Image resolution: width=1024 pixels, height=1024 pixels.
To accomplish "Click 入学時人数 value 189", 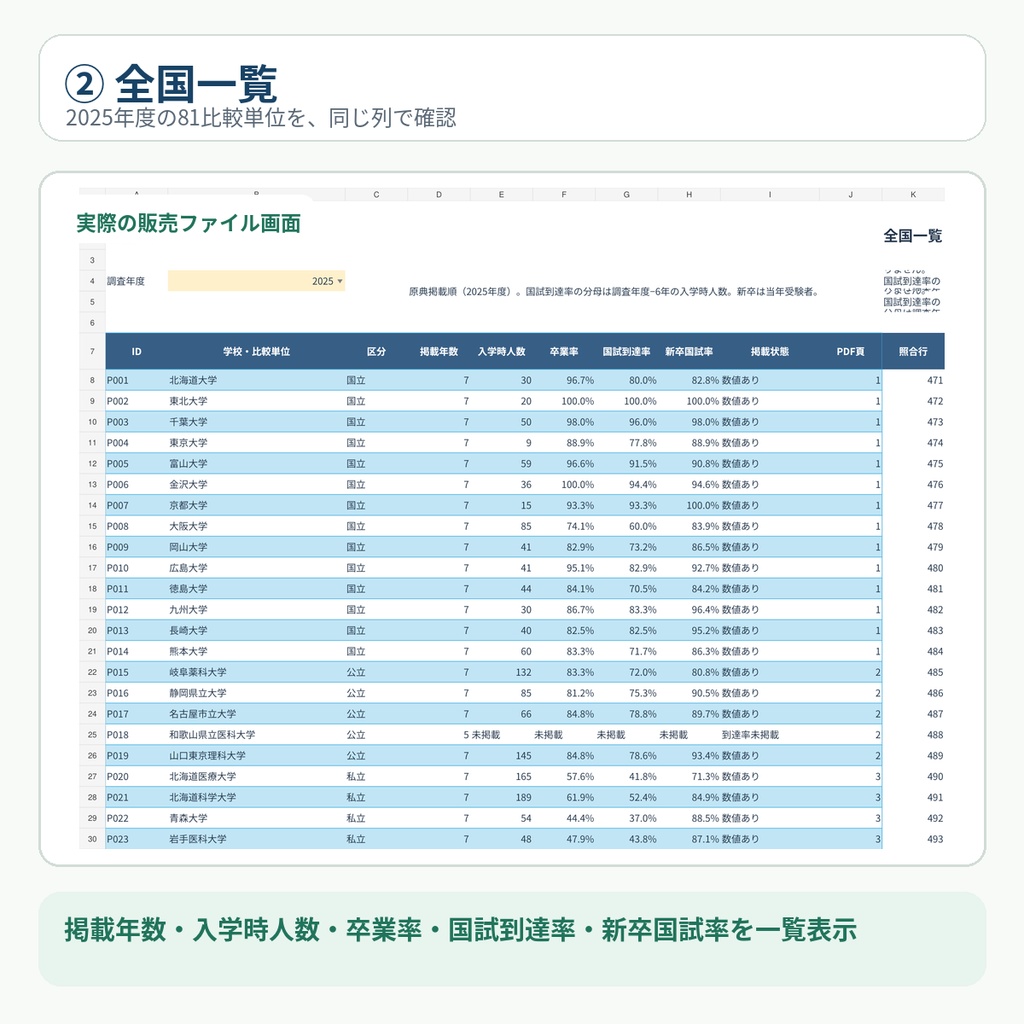I will (x=502, y=797).
